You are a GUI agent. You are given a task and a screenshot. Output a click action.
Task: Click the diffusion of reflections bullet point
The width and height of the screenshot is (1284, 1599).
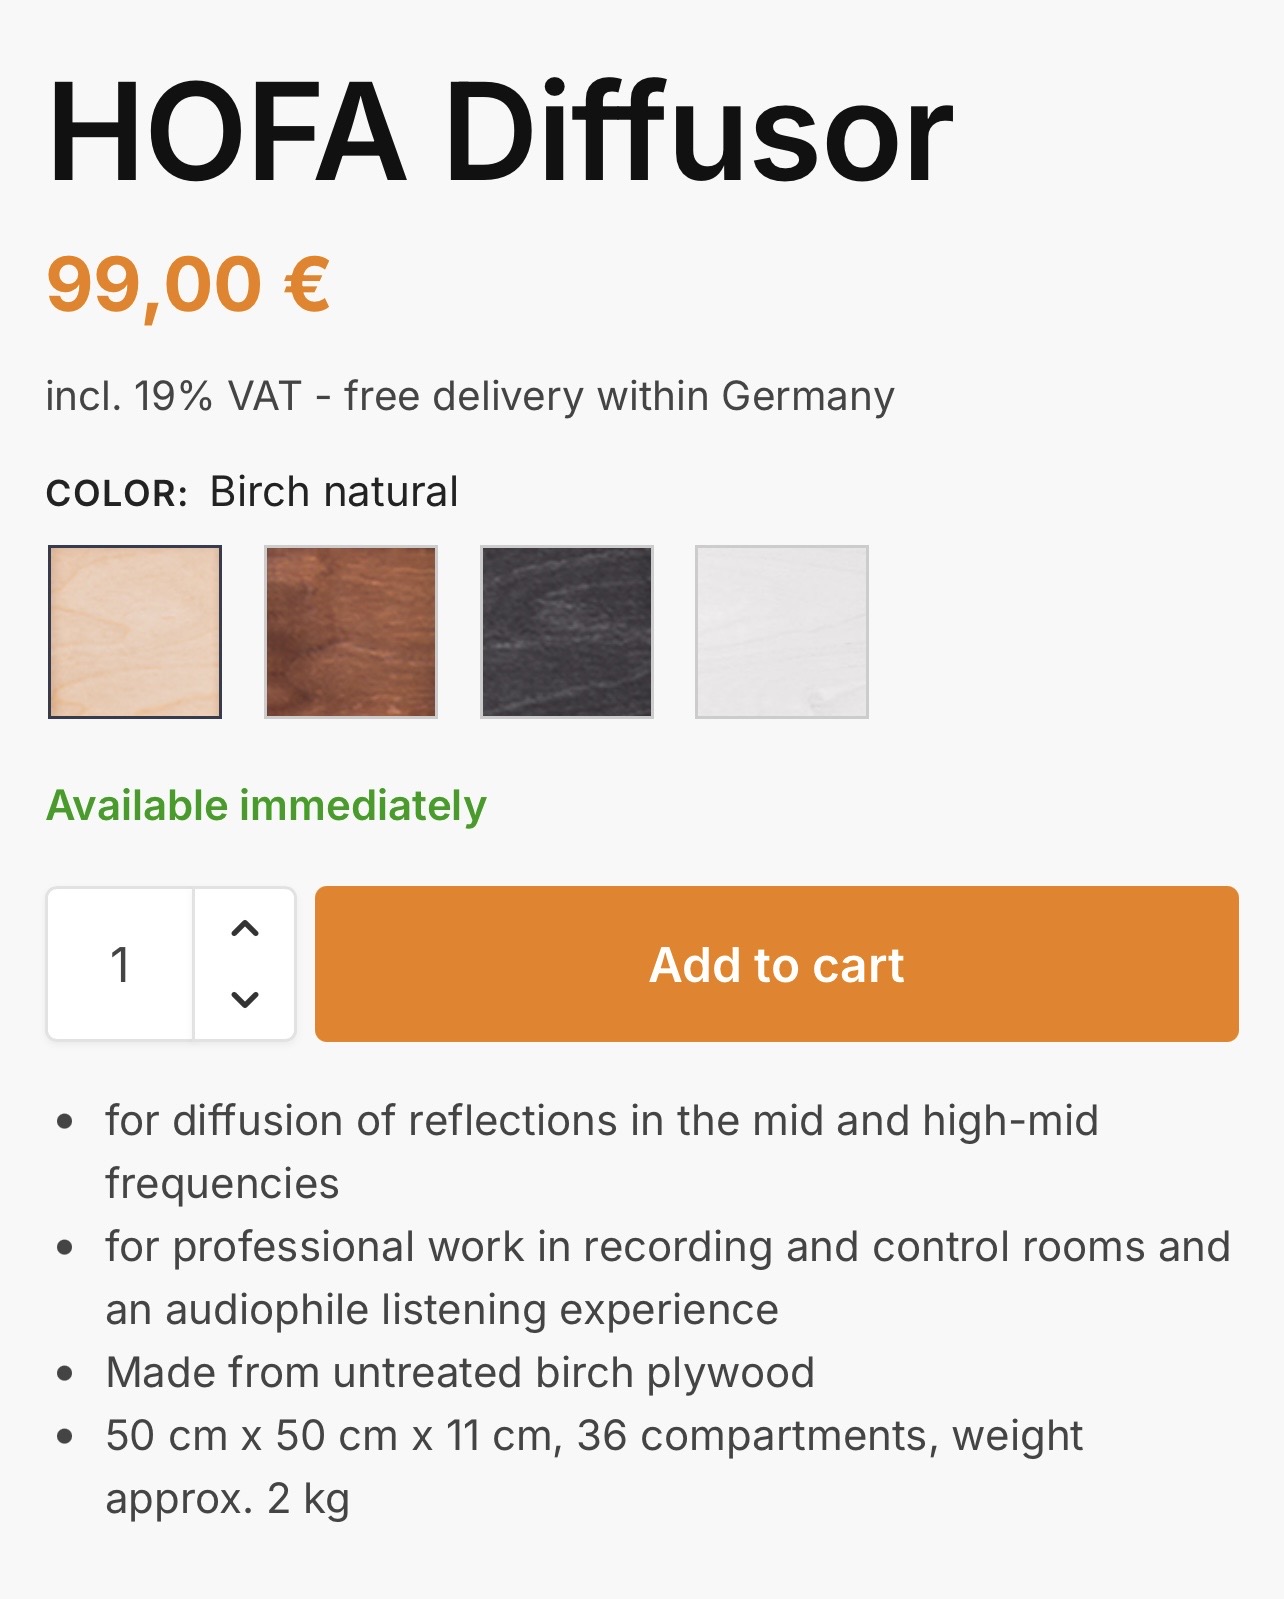coord(601,1121)
